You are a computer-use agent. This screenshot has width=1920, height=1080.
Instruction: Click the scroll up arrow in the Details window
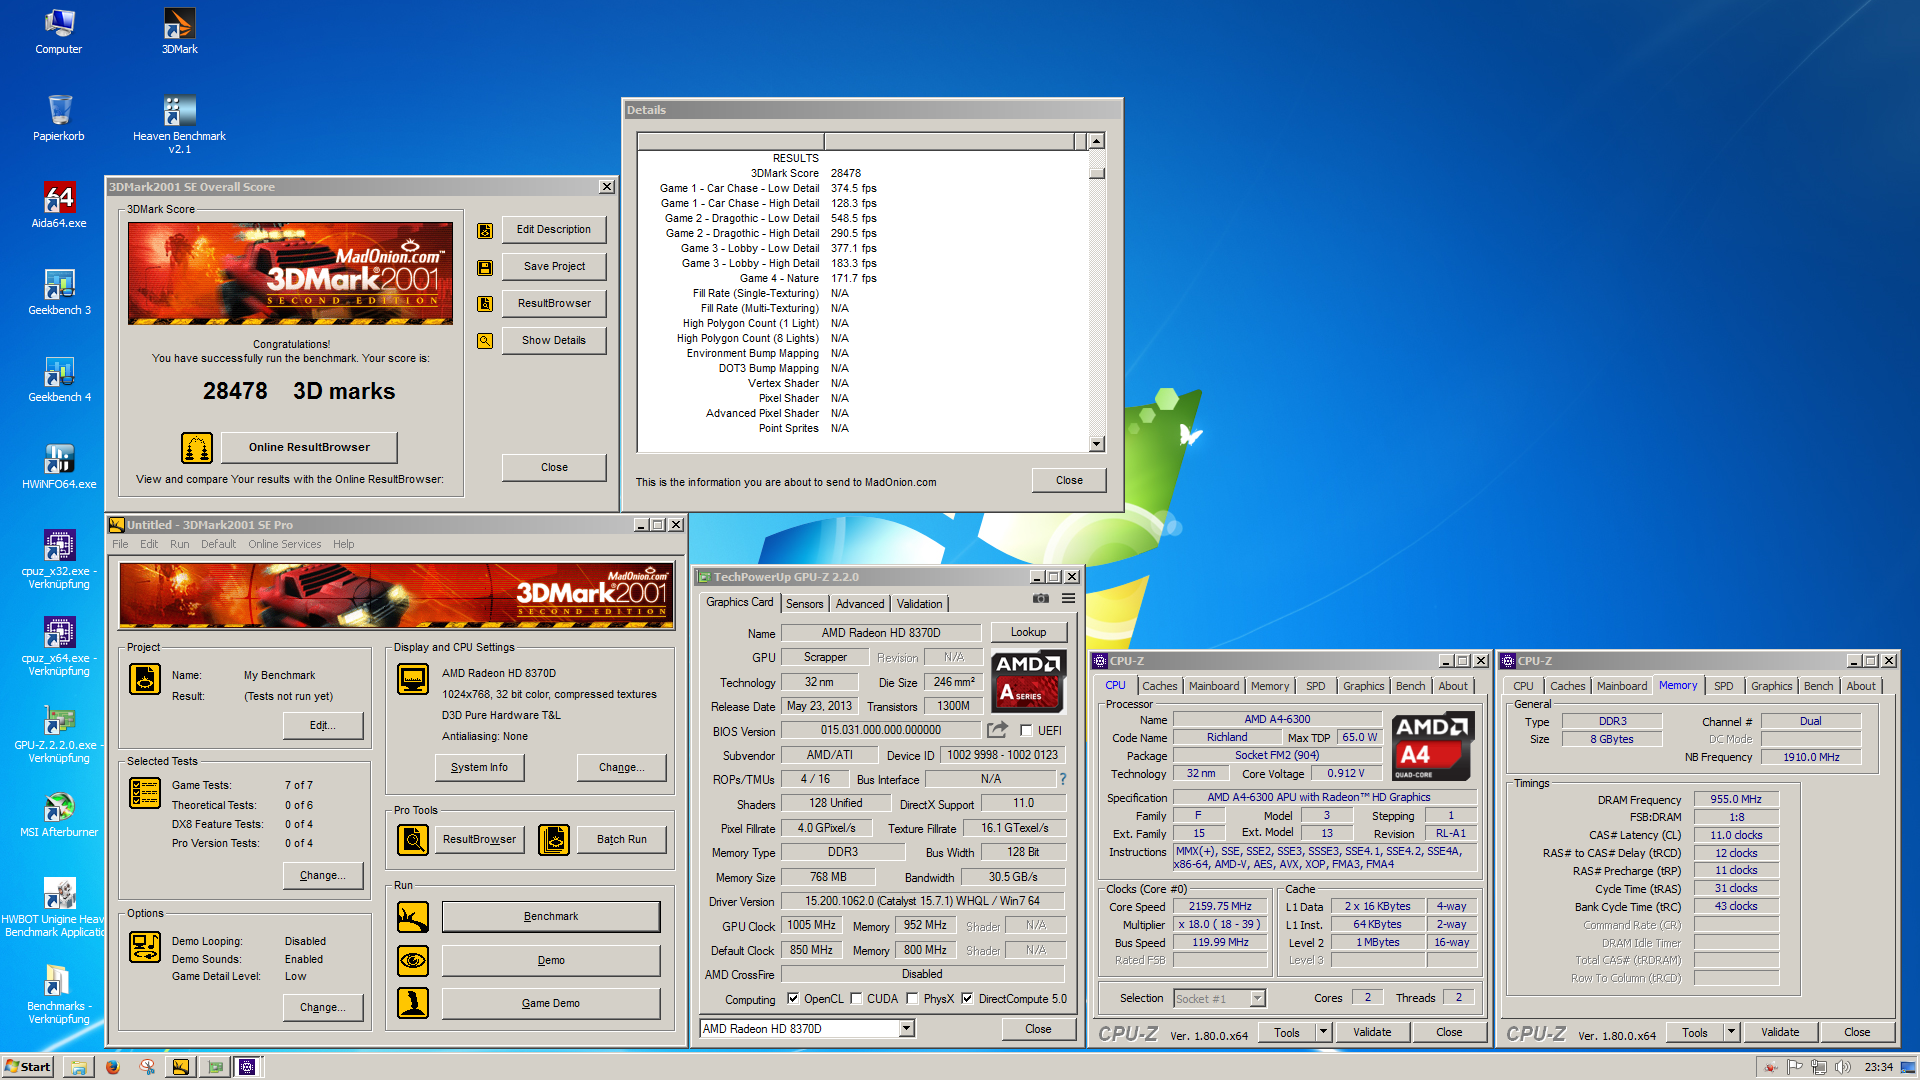[x=1097, y=142]
